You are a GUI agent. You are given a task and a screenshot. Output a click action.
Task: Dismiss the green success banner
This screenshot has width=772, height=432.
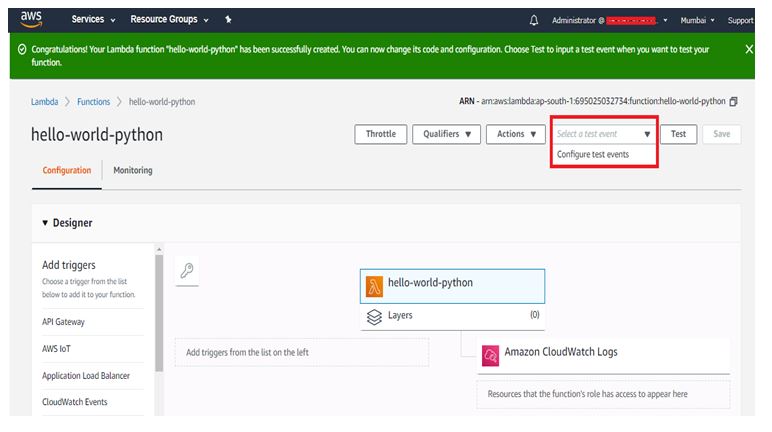click(749, 49)
